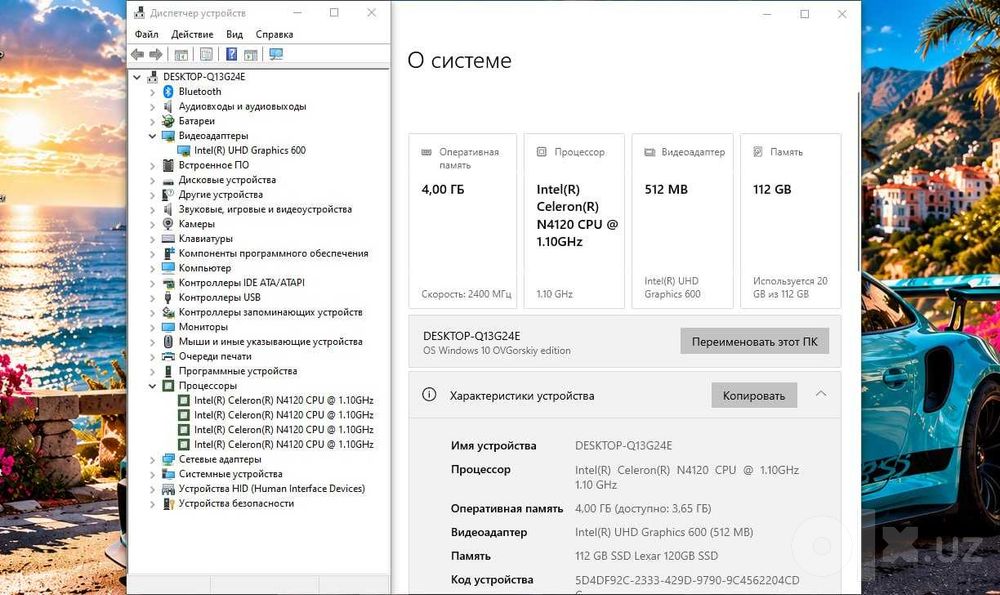Viewport: 1000px width, 595px height.
Task: Open the Файл menu
Action: 146,34
